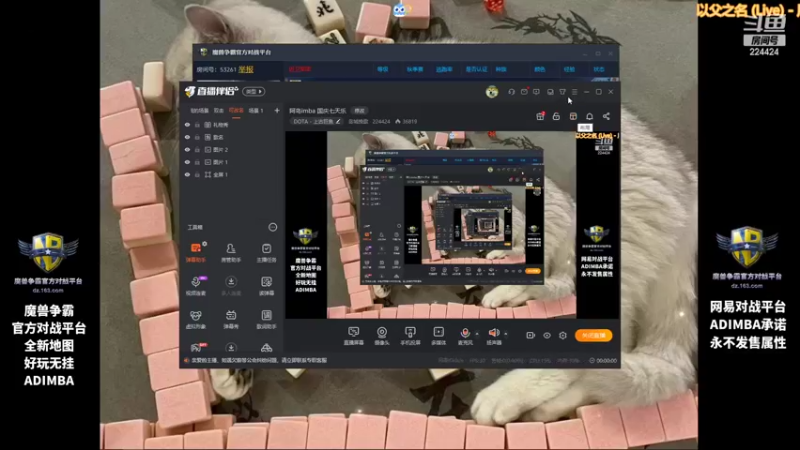This screenshot has height=450, width=800.
Task: Hide the first source layer via eye icon
Action: click(x=187, y=124)
